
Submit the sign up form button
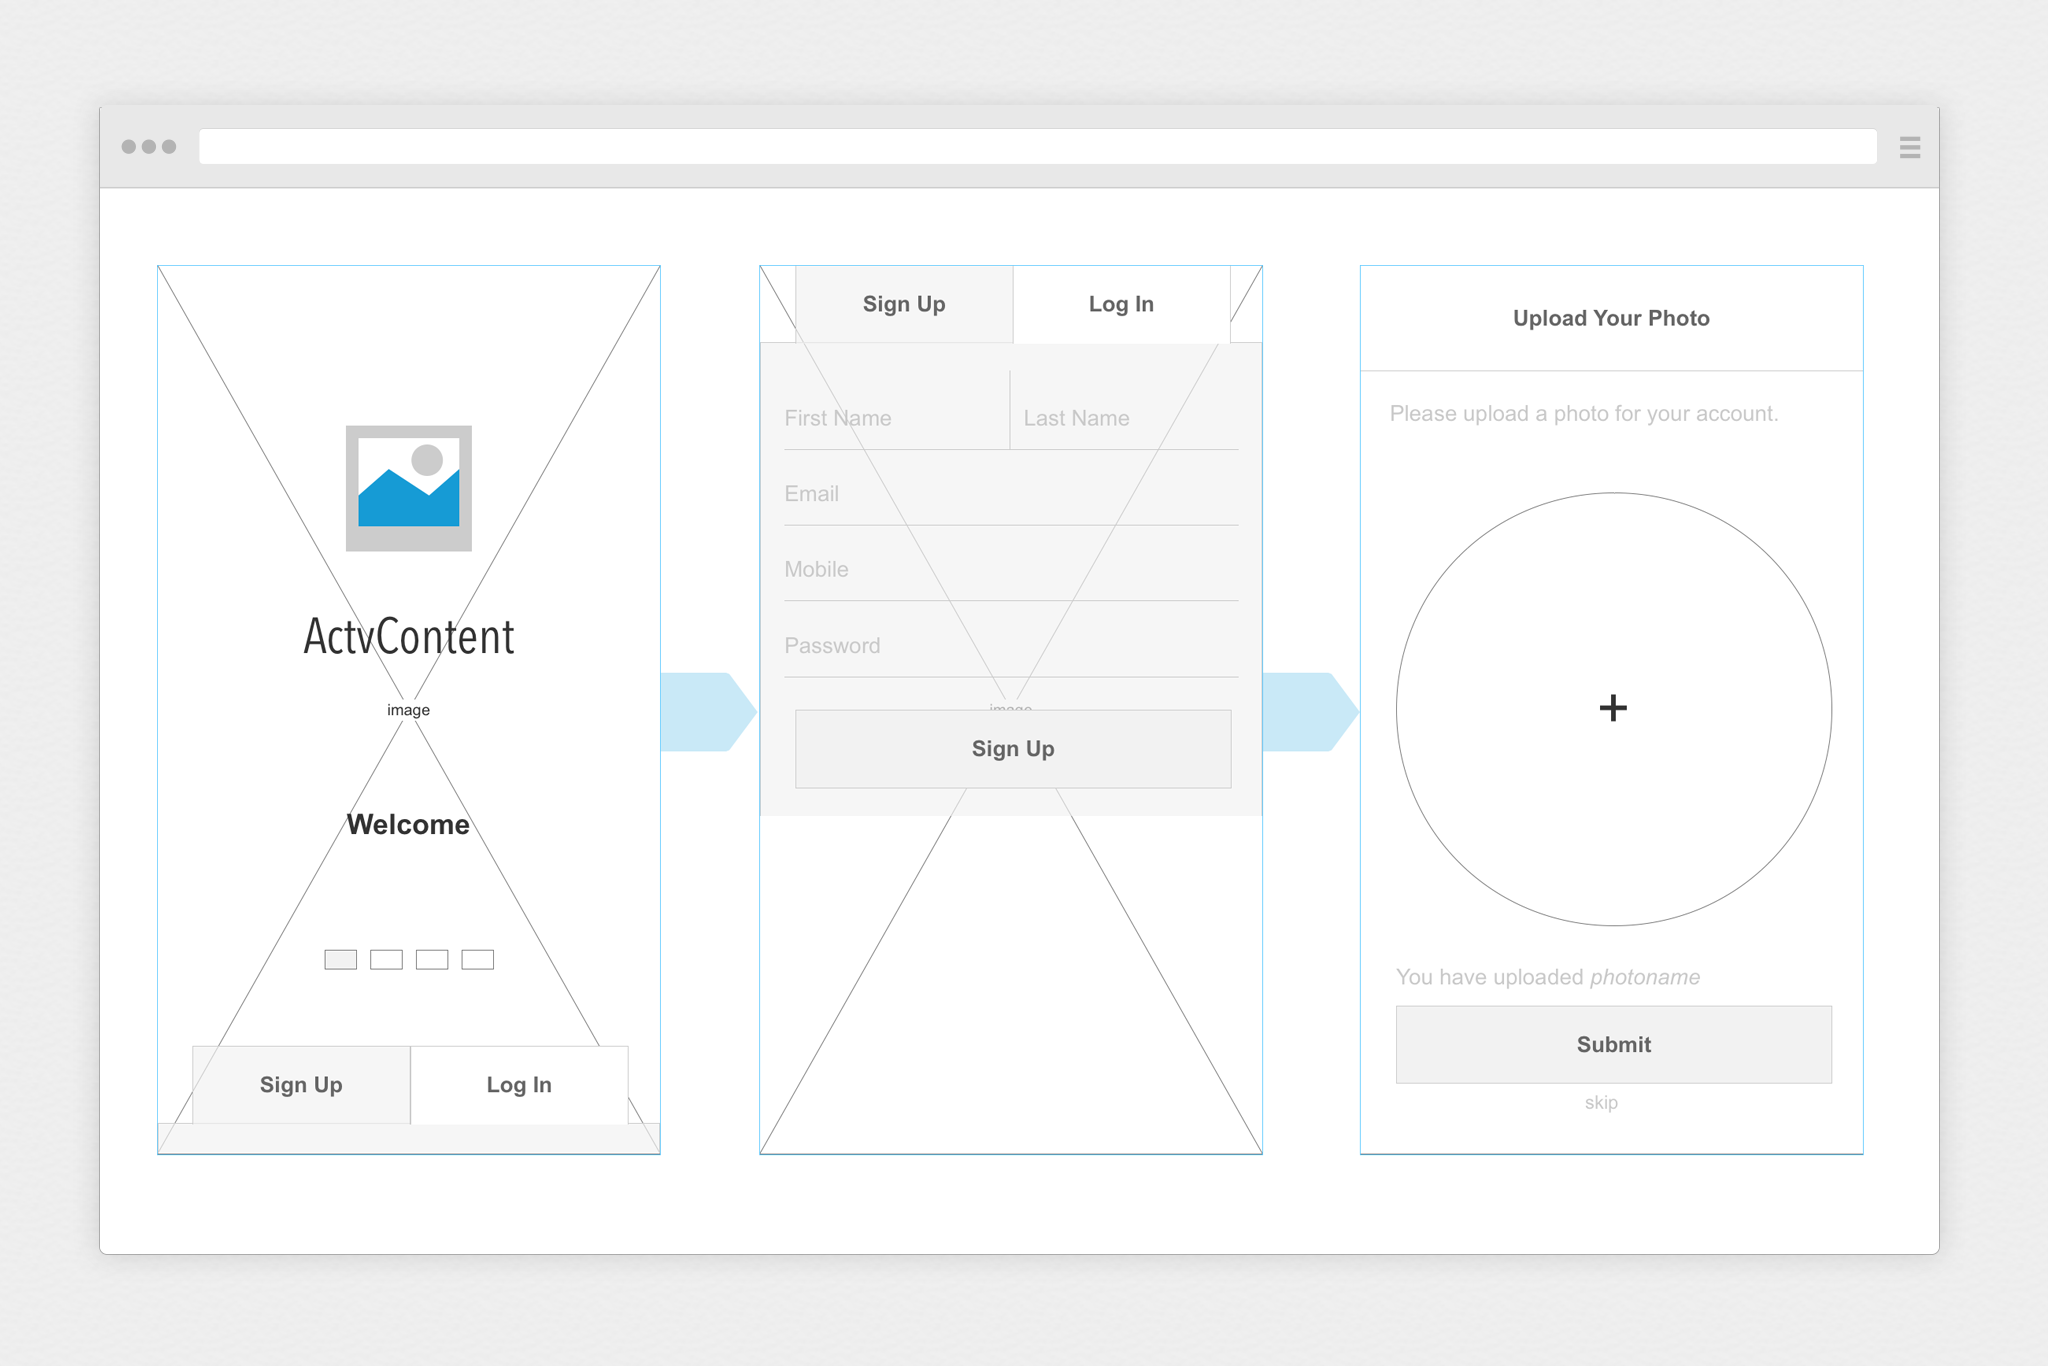click(1012, 749)
